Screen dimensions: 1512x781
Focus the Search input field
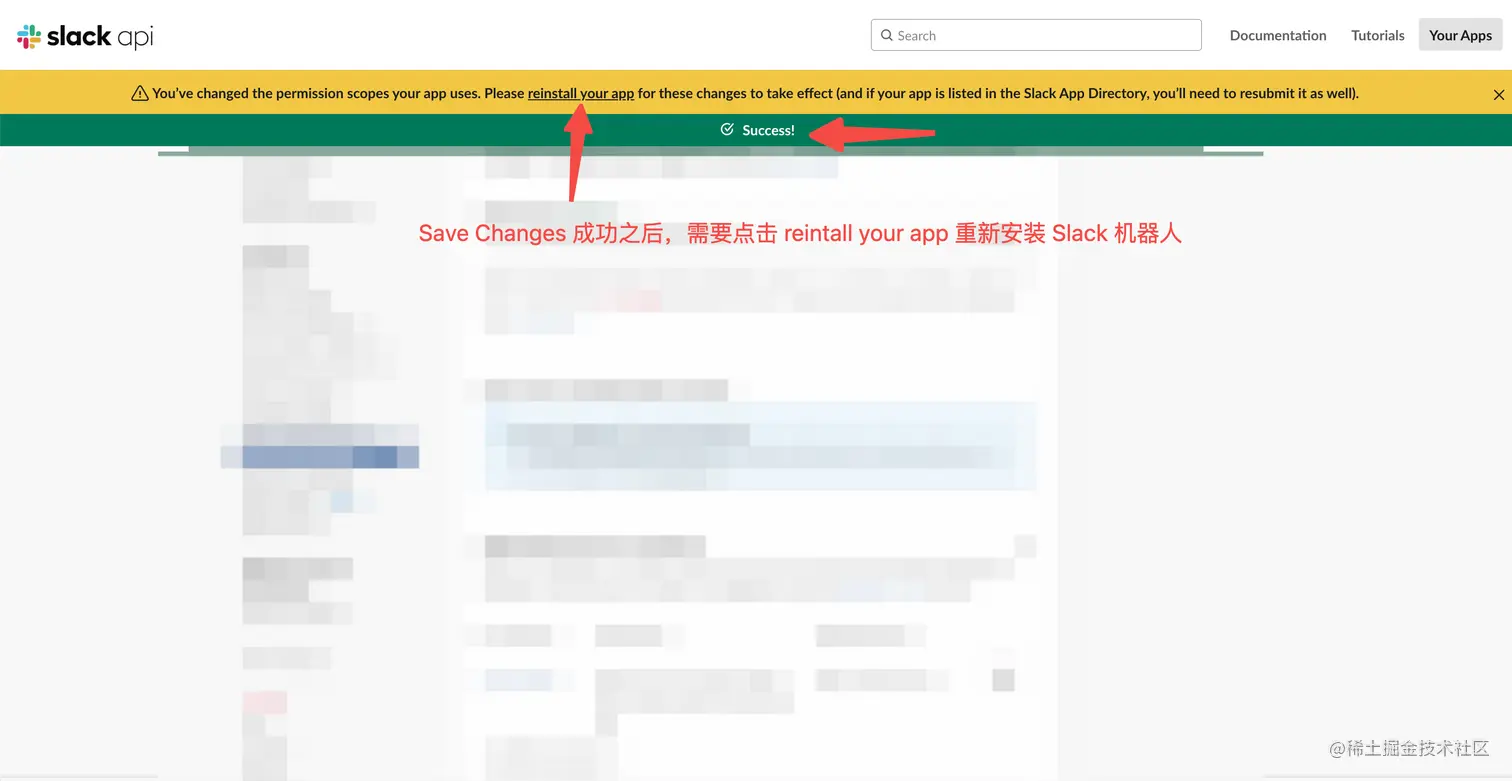pyautogui.click(x=1036, y=35)
